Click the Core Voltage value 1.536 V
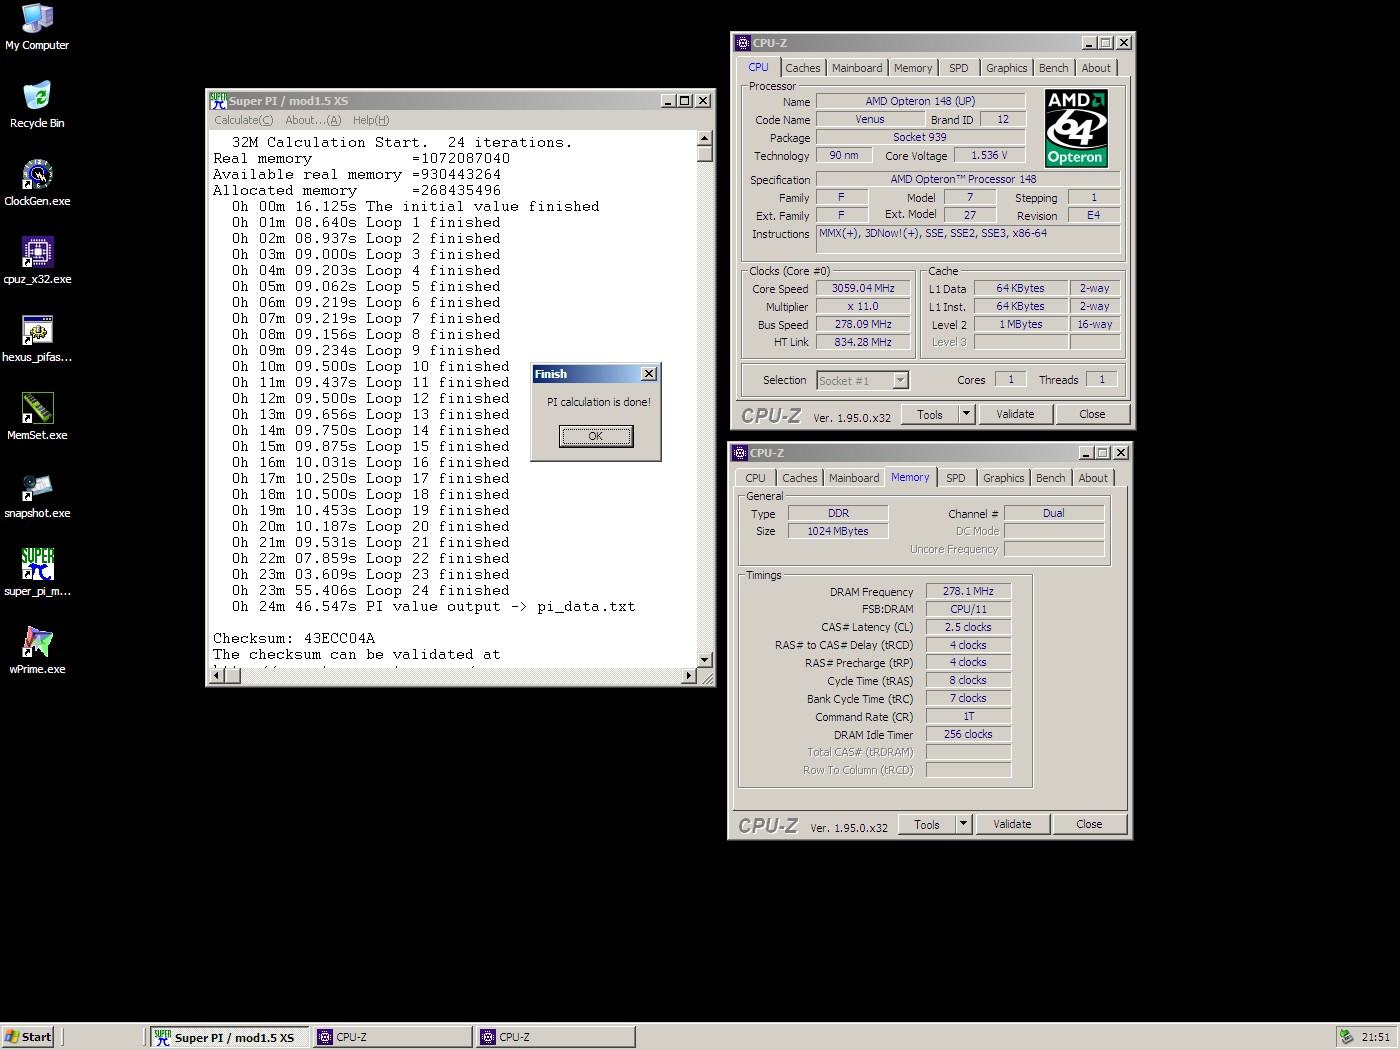Viewport: 1400px width, 1050px height. pyautogui.click(x=989, y=155)
